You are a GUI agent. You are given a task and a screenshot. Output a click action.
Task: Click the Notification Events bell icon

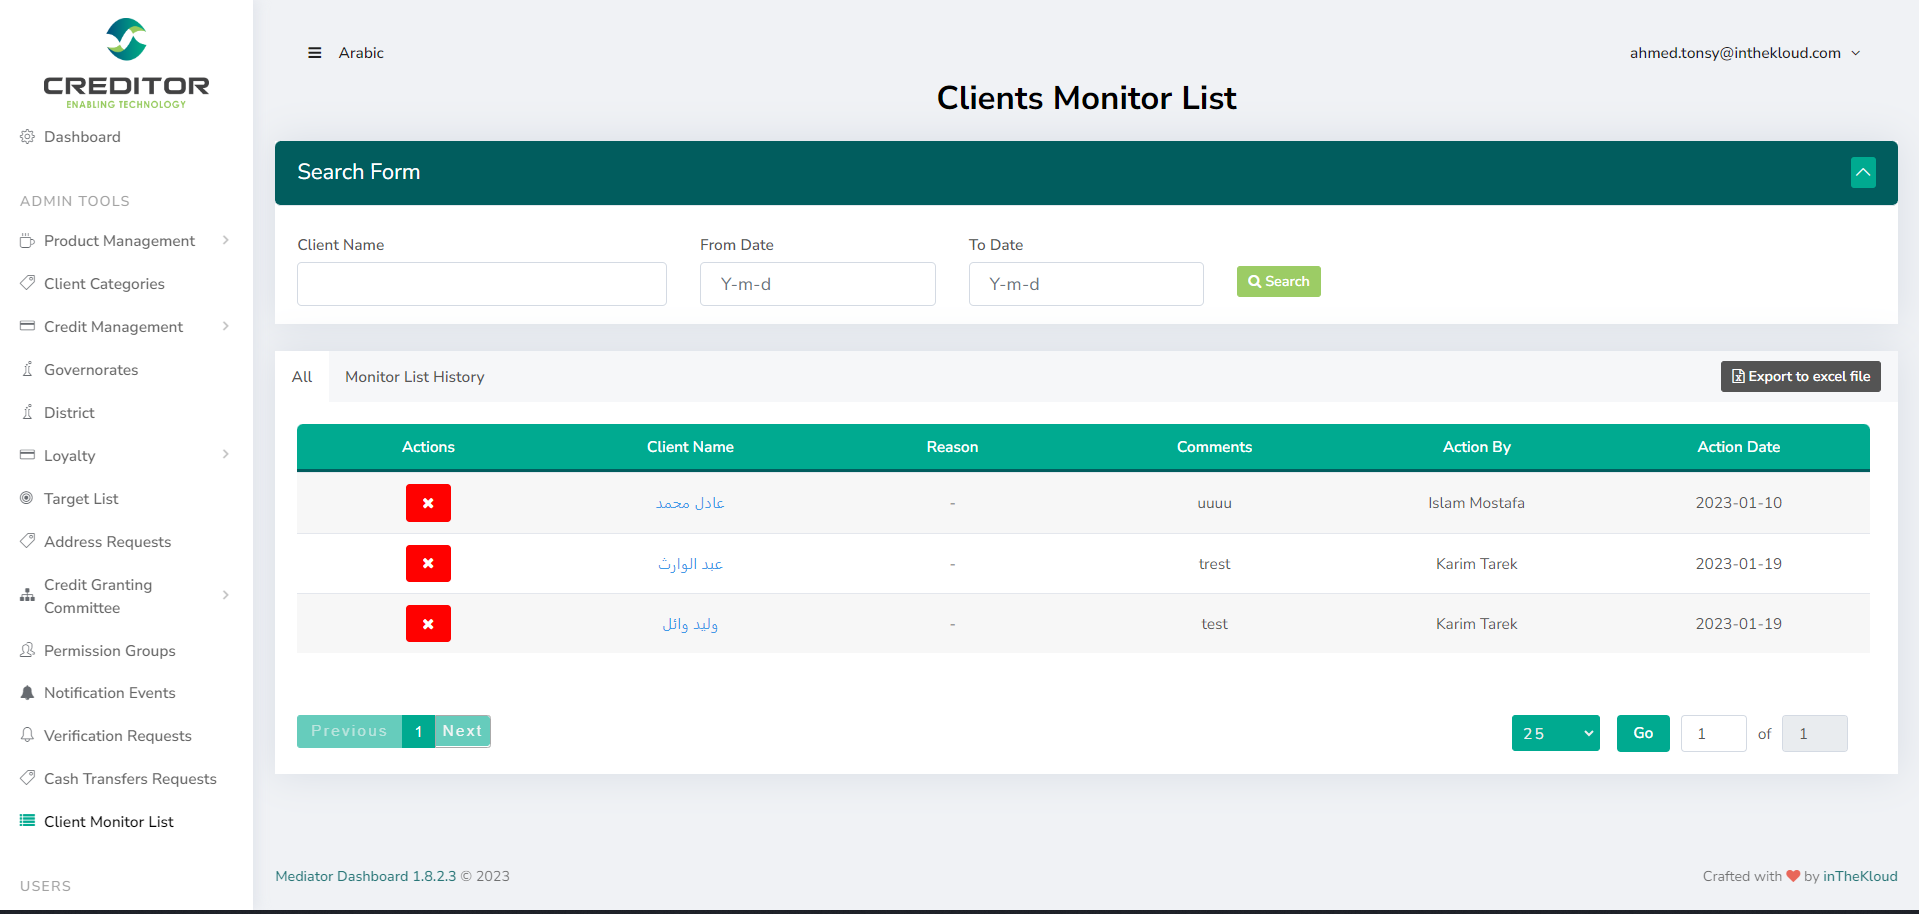(28, 693)
